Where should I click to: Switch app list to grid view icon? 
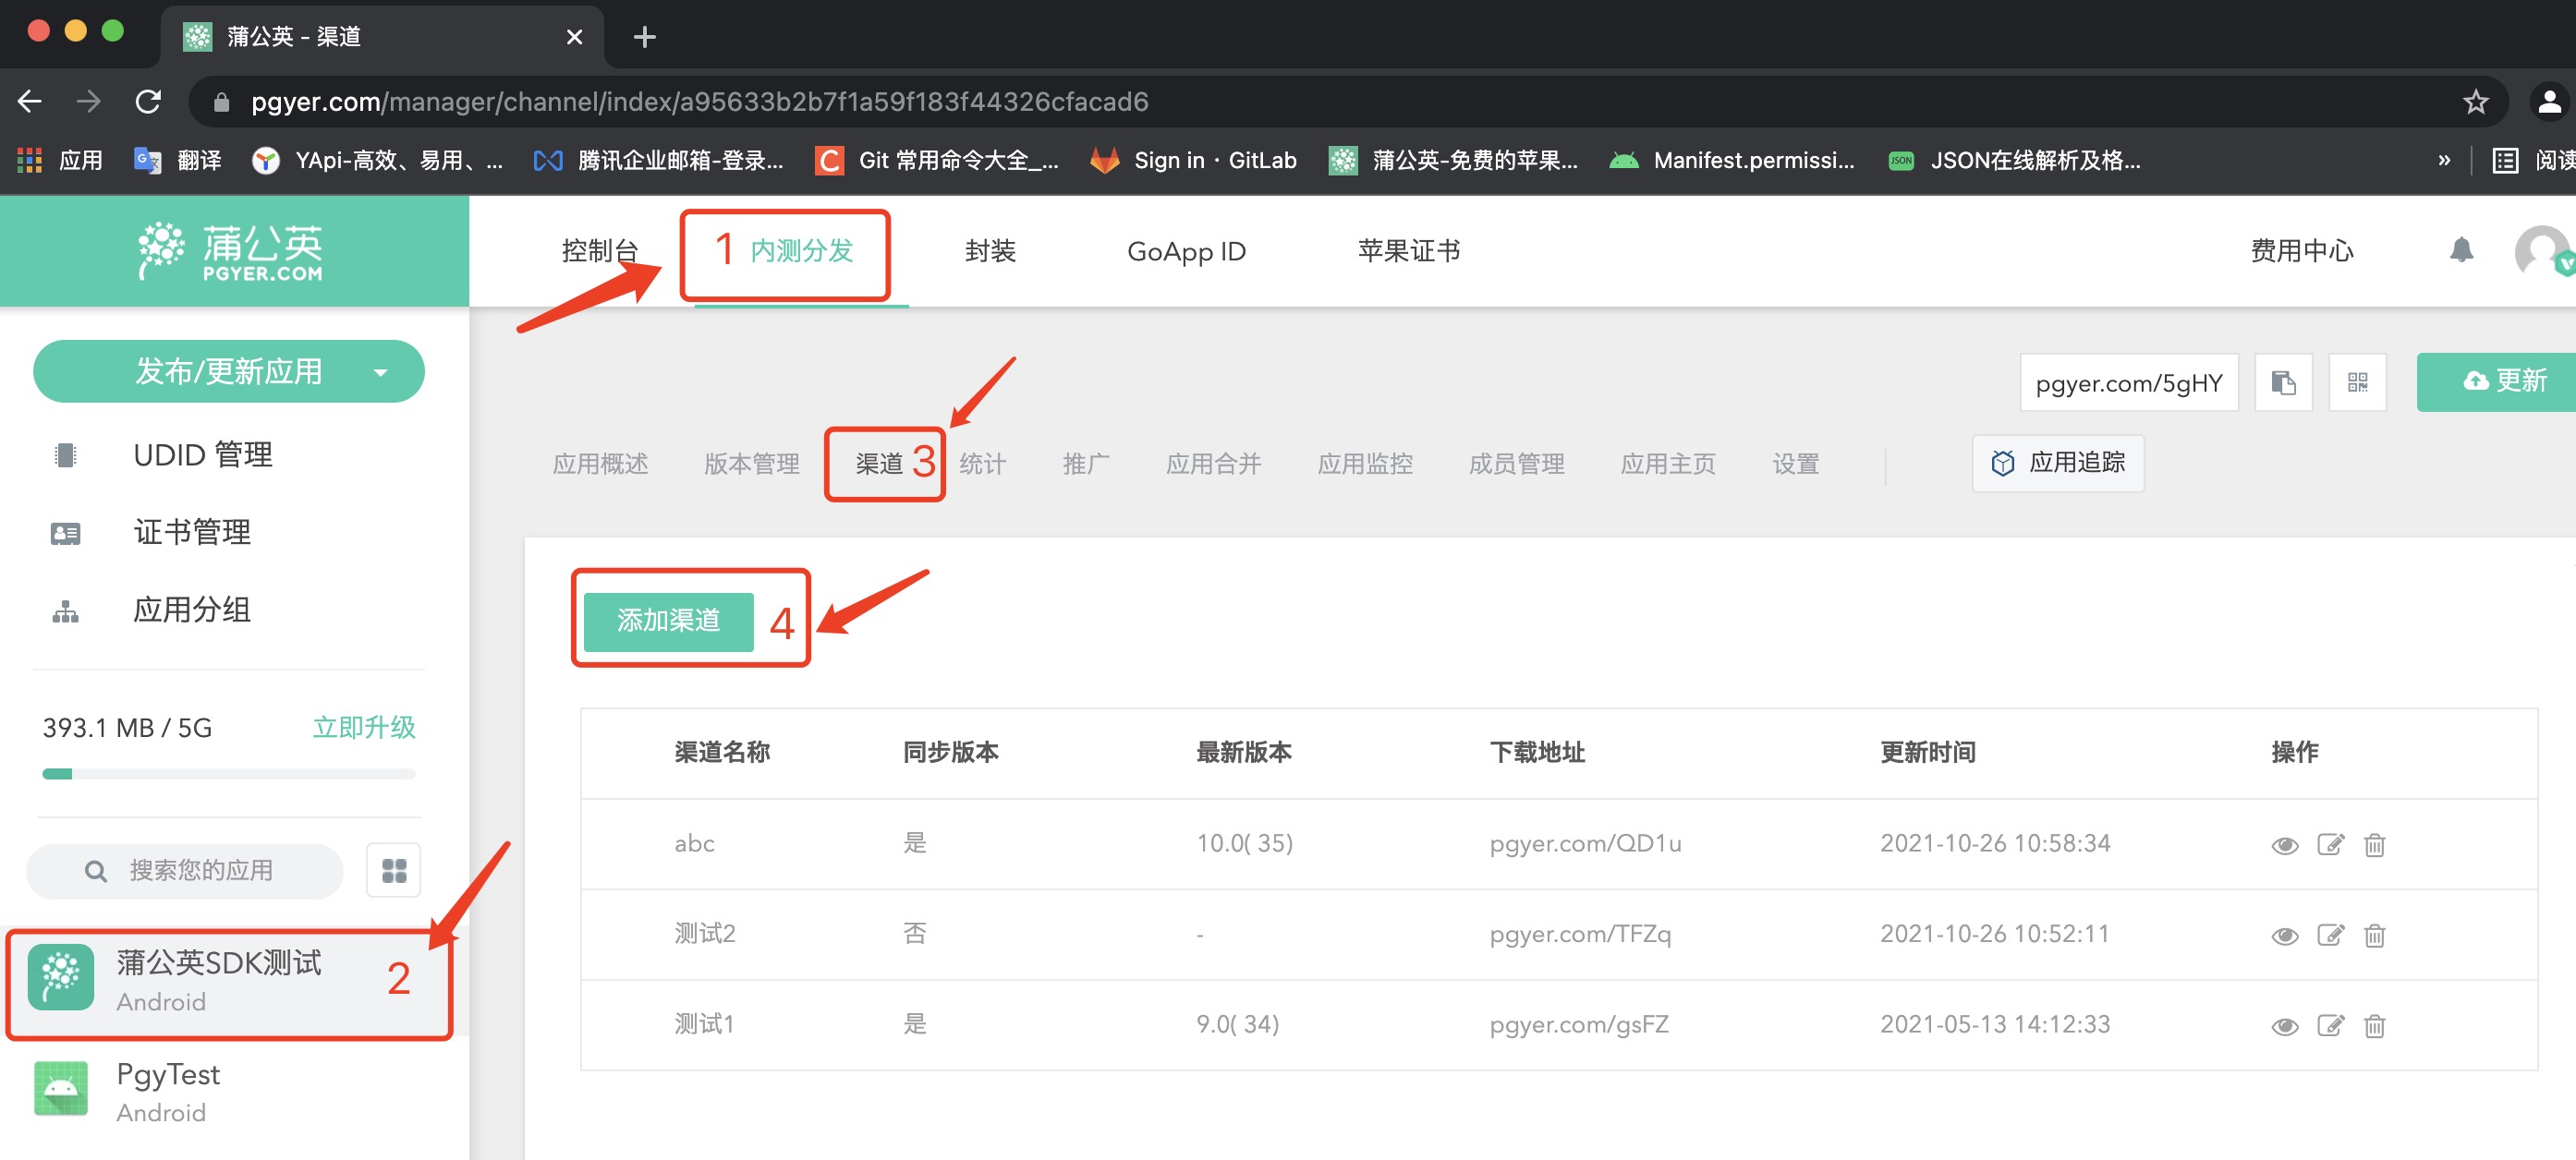tap(394, 870)
